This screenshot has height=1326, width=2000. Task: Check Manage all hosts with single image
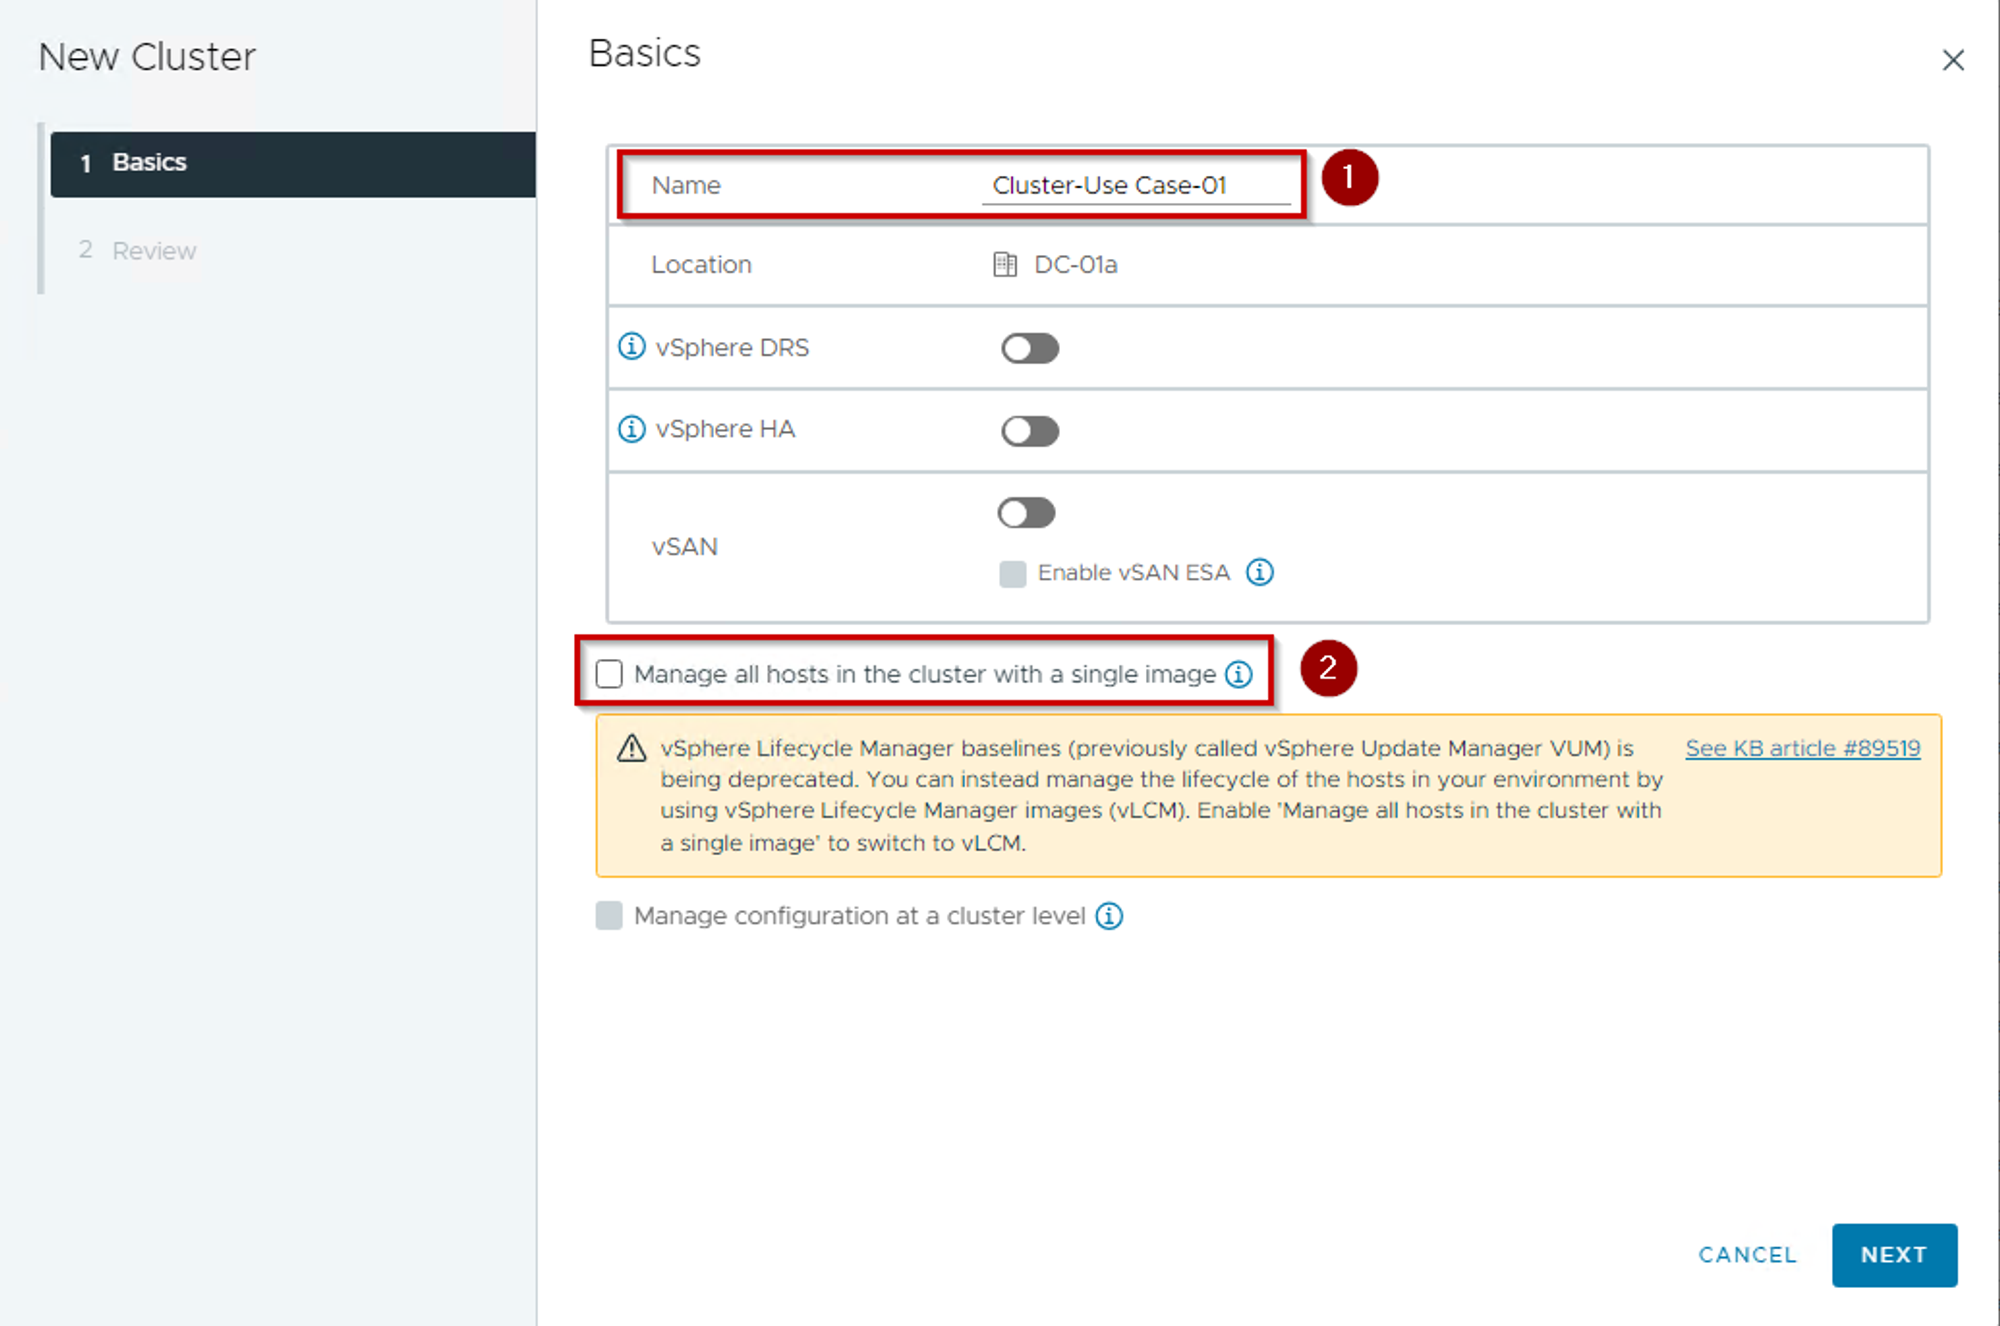point(609,674)
